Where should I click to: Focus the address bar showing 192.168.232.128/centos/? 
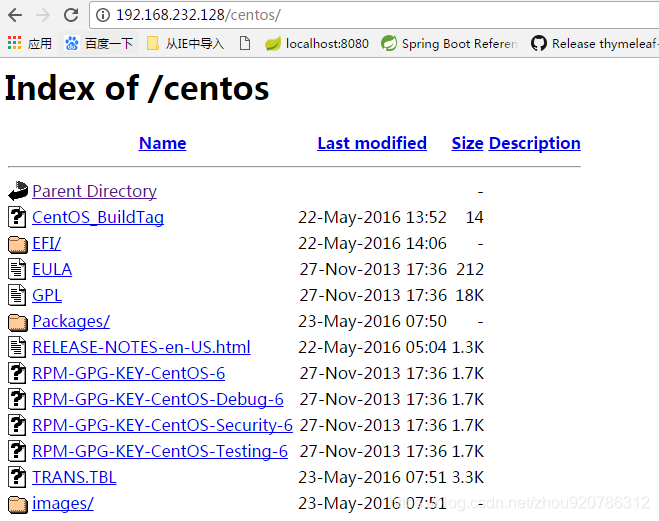(374, 15)
